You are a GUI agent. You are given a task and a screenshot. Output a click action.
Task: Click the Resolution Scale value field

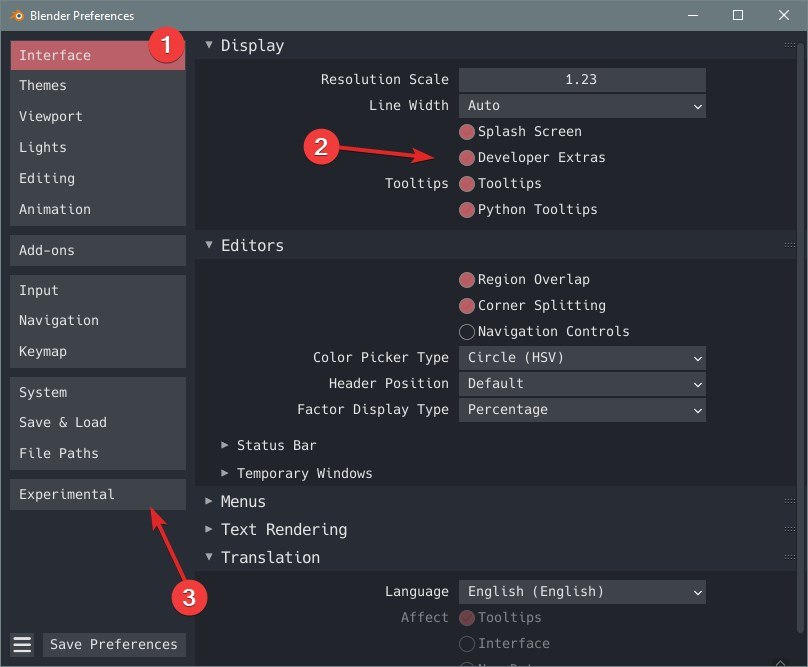click(582, 80)
